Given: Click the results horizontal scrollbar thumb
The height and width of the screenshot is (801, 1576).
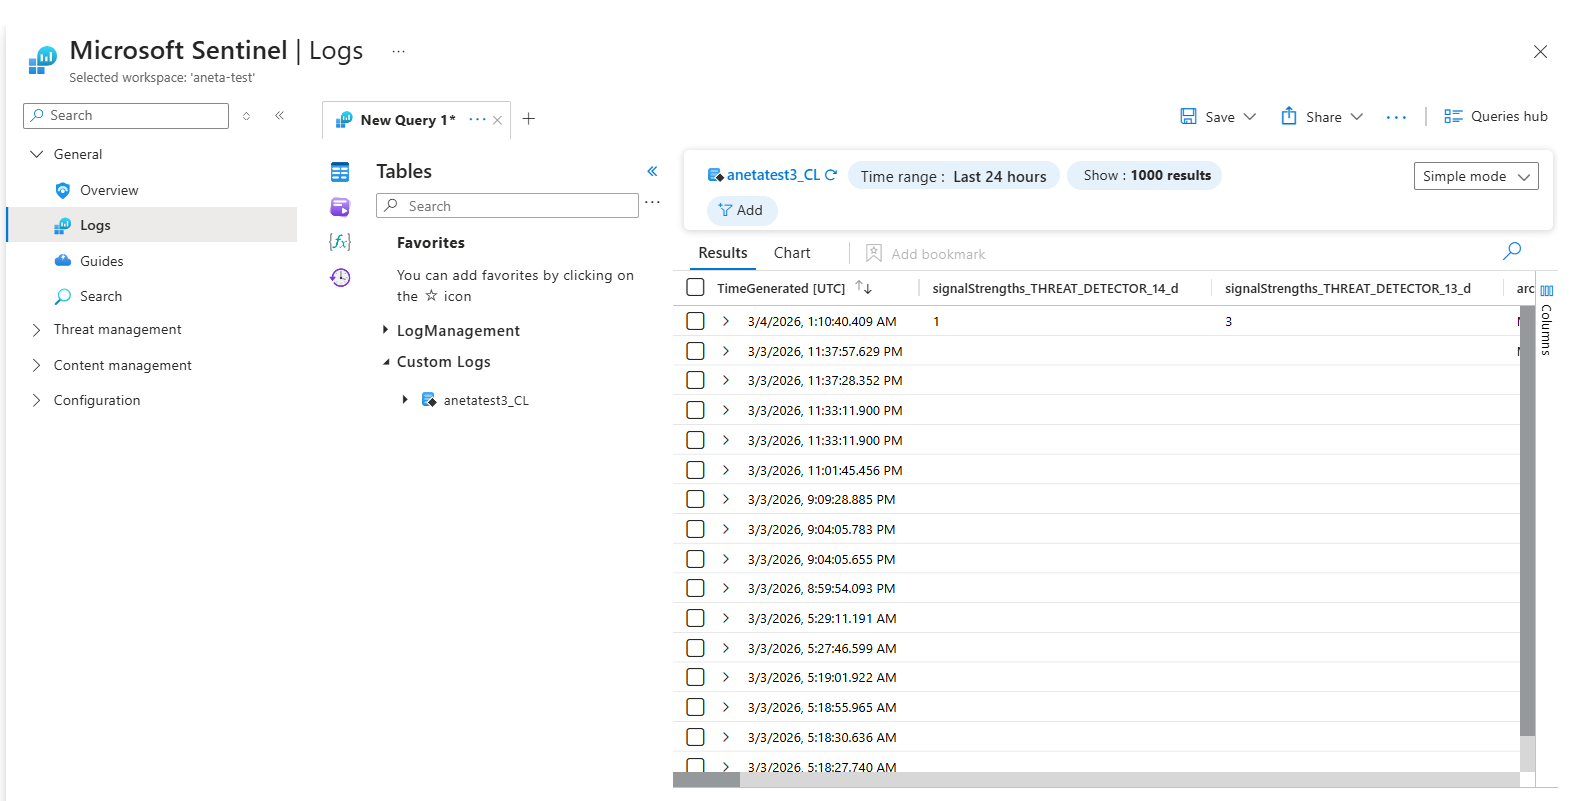Looking at the screenshot, I should point(706,780).
